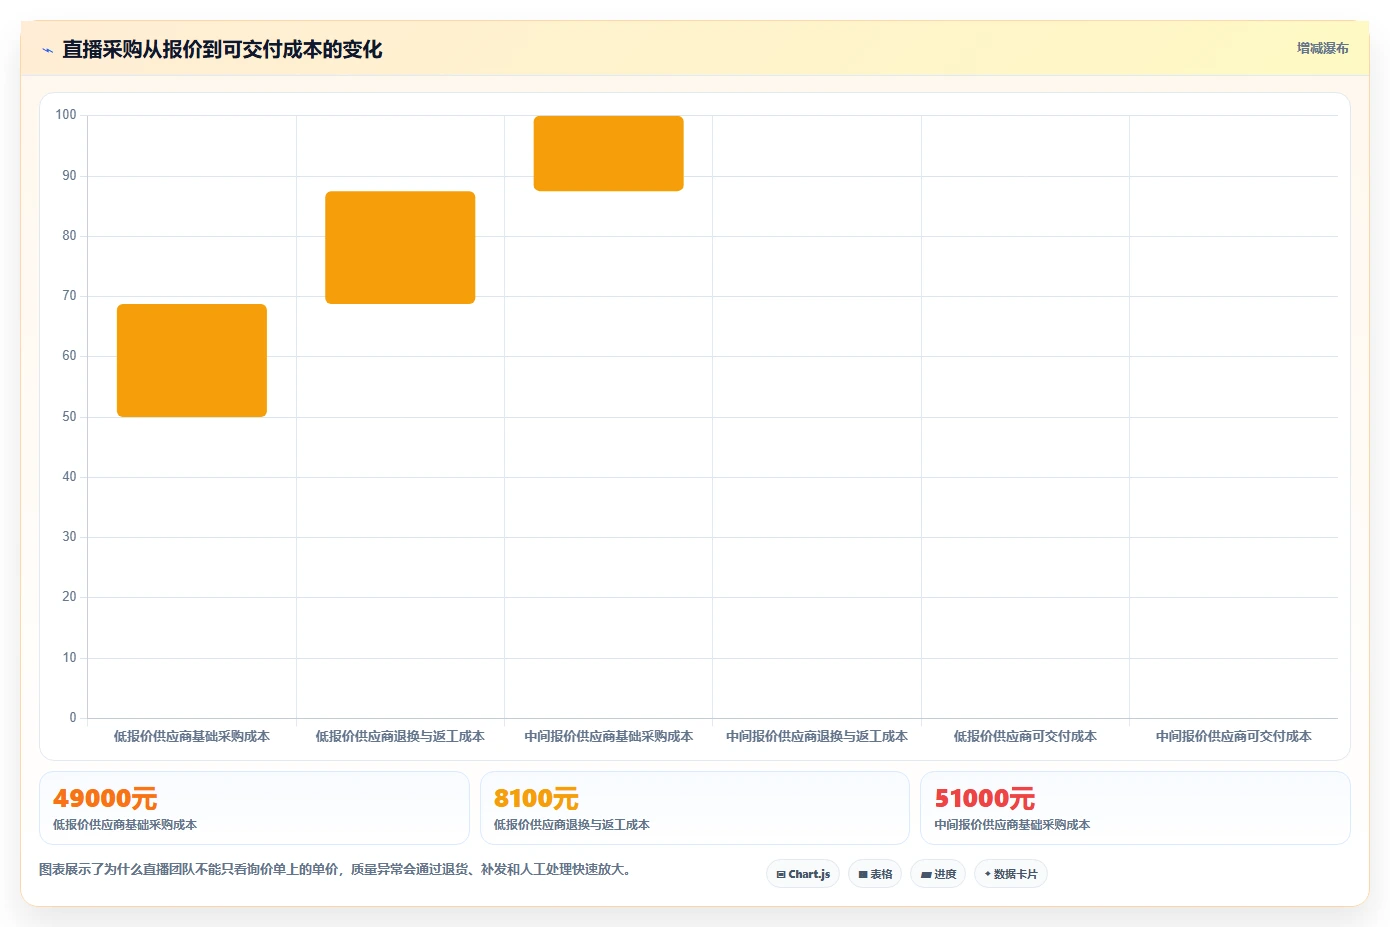Click x-axis label 中间报价供应商退换与返工成本
This screenshot has height=927, width=1390.
point(817,736)
